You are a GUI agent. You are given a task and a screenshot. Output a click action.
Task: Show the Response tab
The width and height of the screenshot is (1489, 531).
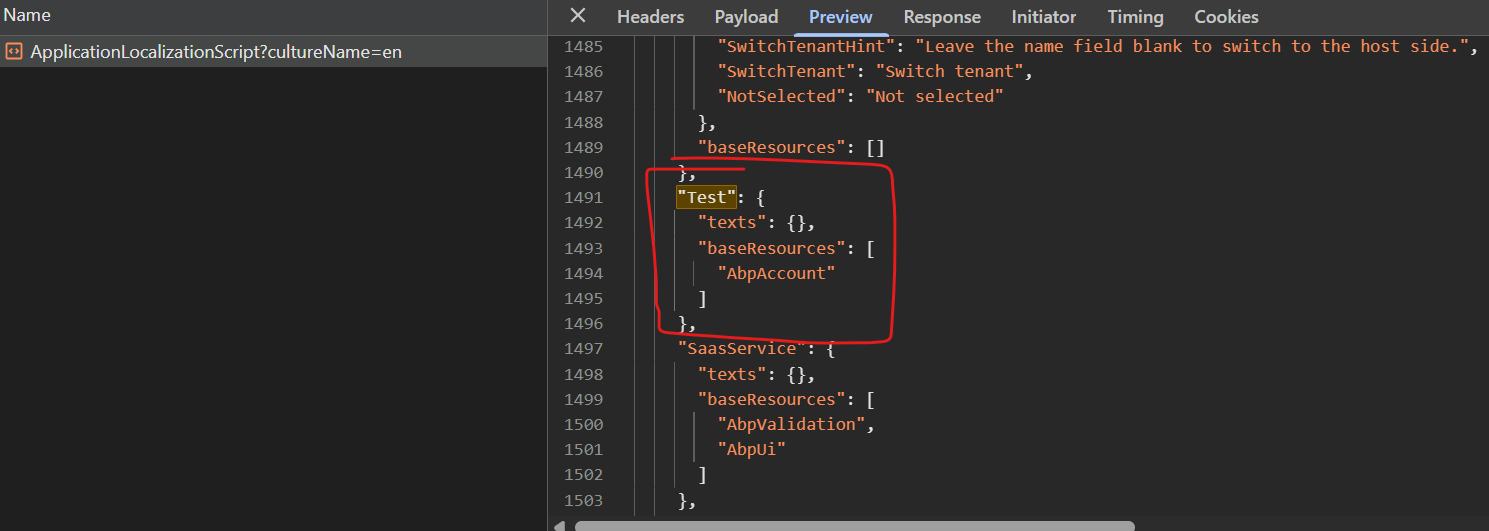coord(942,17)
